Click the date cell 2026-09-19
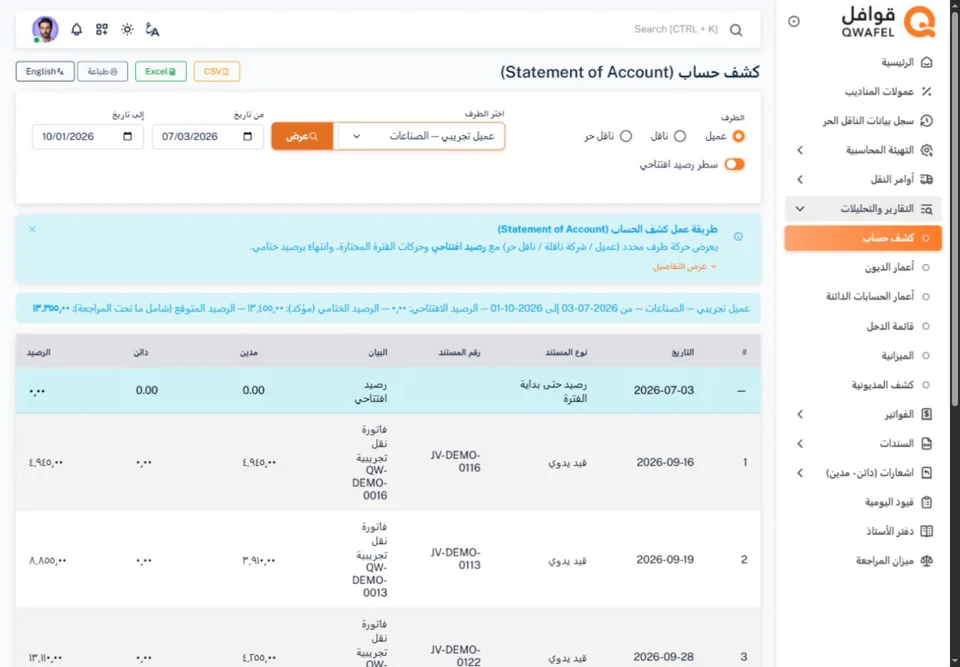Screen dimensions: 960x667 coord(665,559)
